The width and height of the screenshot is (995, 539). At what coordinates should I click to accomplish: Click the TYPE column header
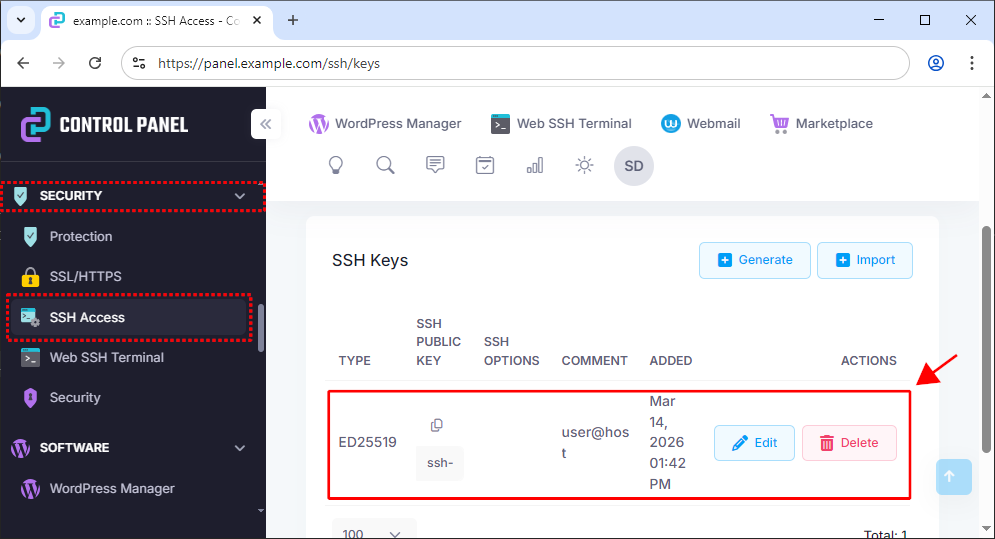point(355,361)
